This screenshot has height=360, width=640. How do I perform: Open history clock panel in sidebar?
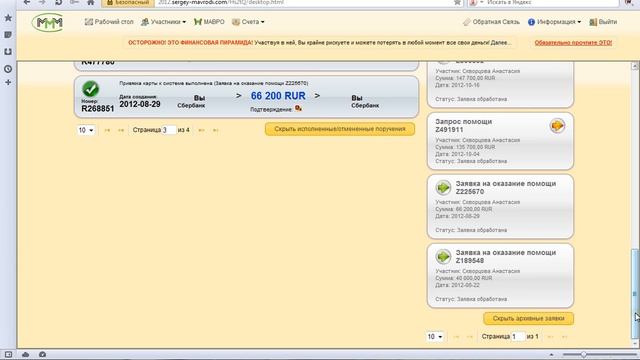pyautogui.click(x=8, y=69)
